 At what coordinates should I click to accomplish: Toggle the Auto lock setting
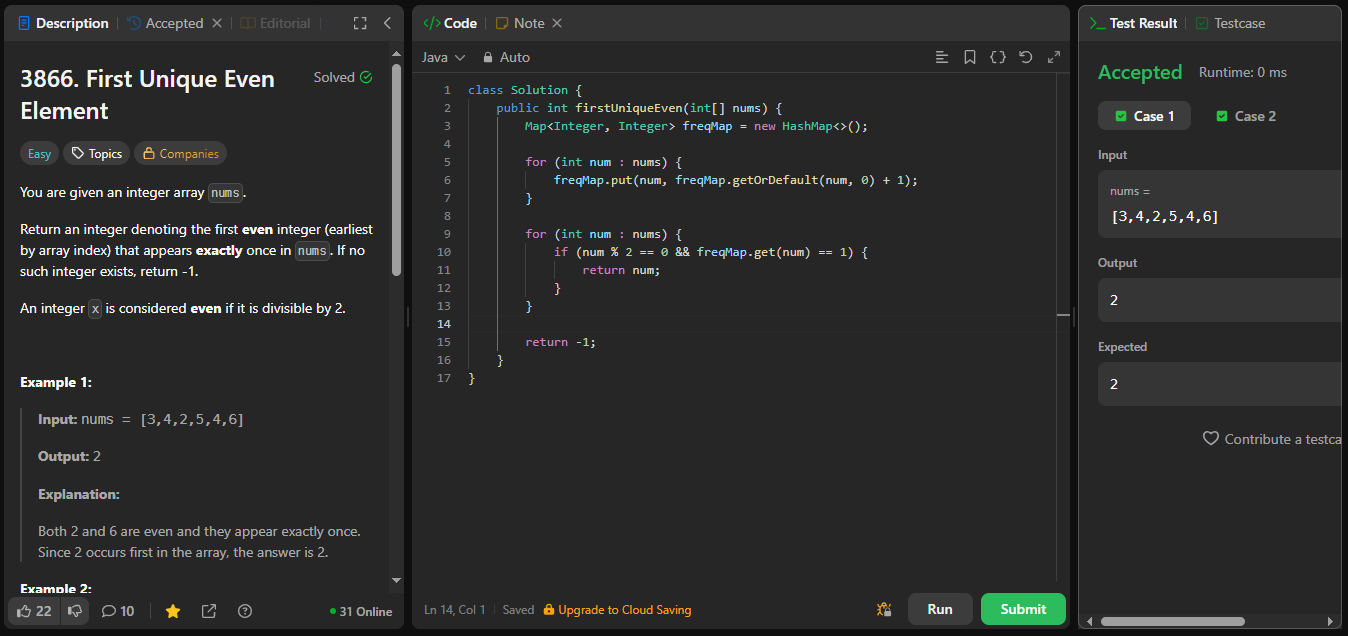coord(506,57)
